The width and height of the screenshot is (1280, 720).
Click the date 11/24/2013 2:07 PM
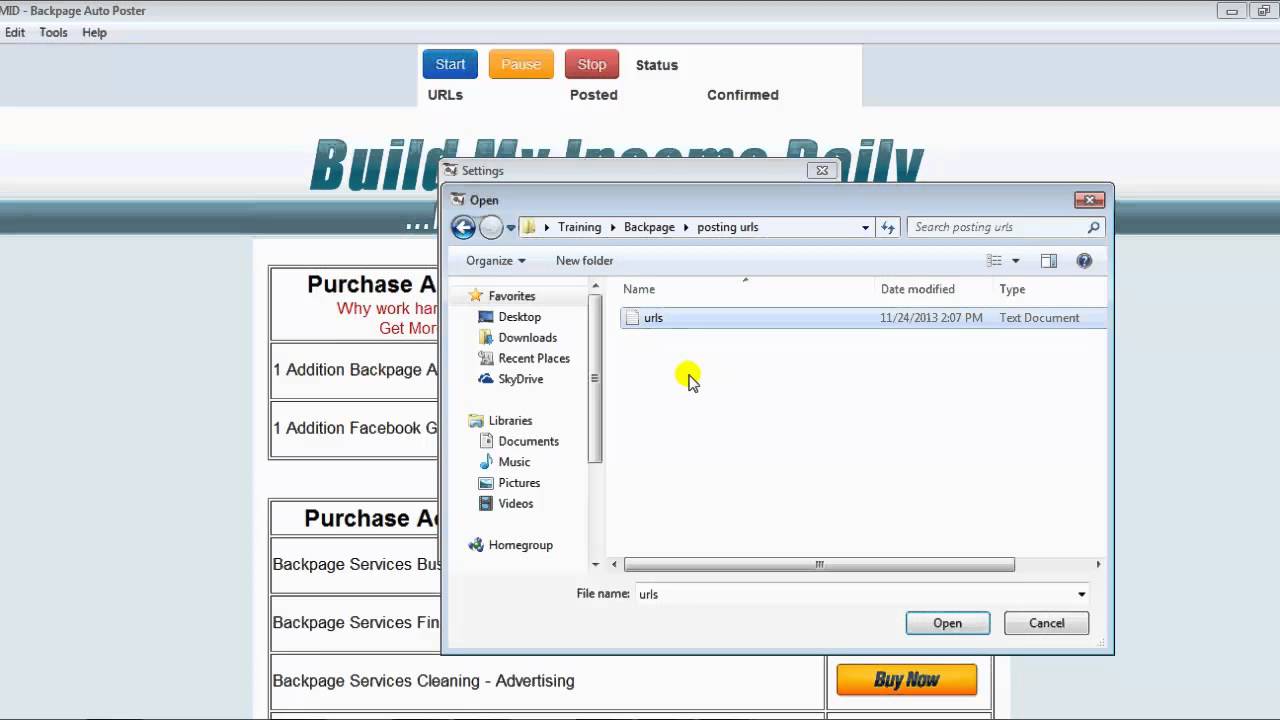pyautogui.click(x=931, y=318)
